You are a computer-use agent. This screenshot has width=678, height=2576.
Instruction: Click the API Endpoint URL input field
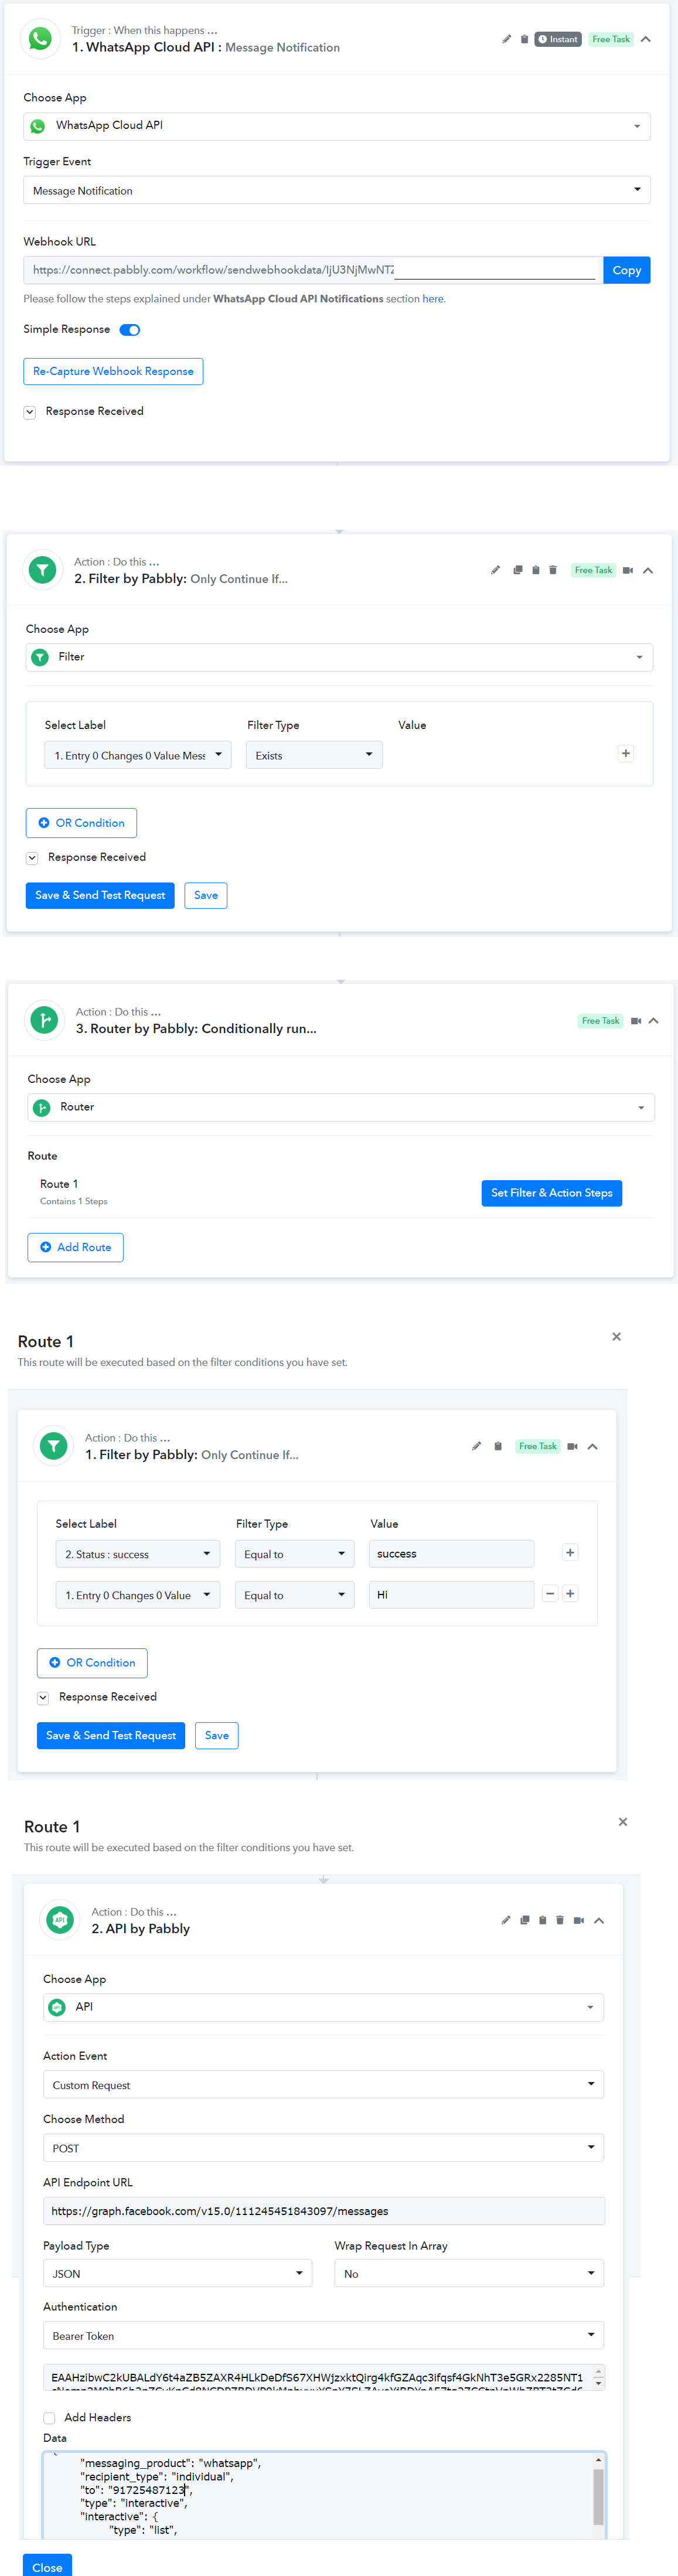(324, 2210)
